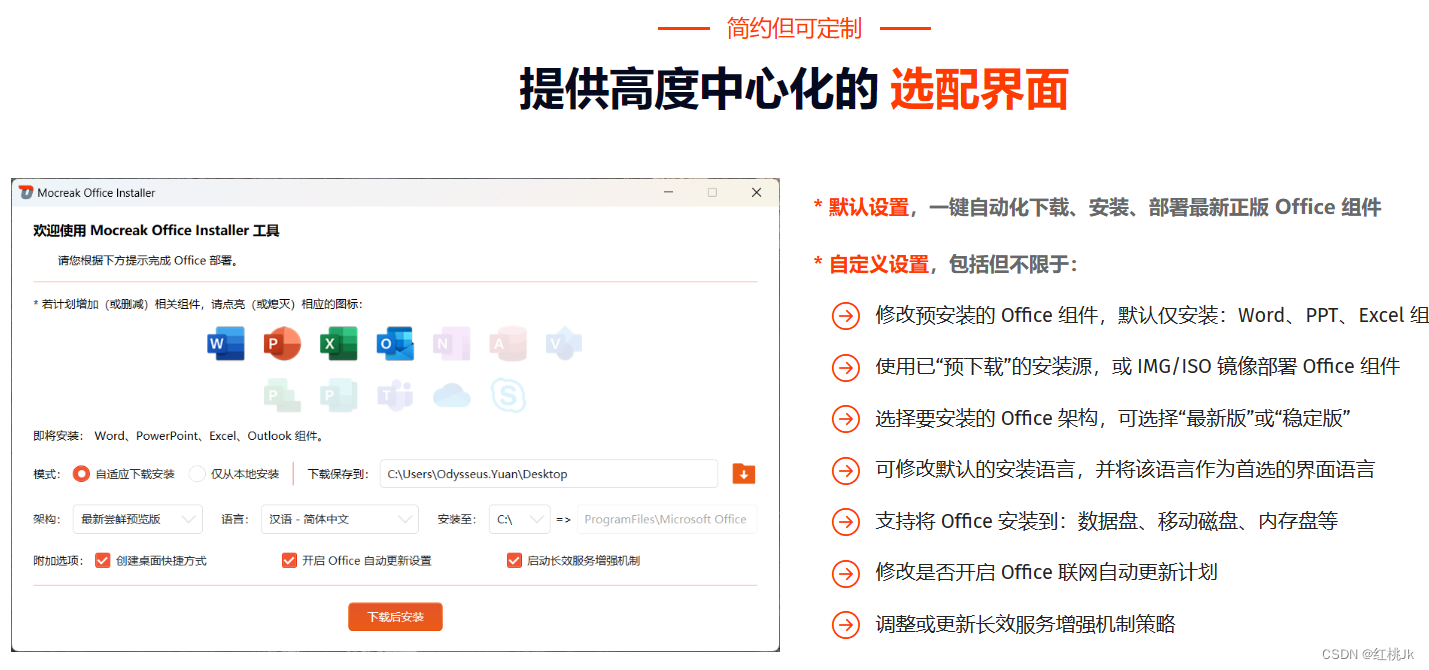The image size is (1429, 670).
Task: Toggle the Outlook component icon
Action: click(395, 343)
